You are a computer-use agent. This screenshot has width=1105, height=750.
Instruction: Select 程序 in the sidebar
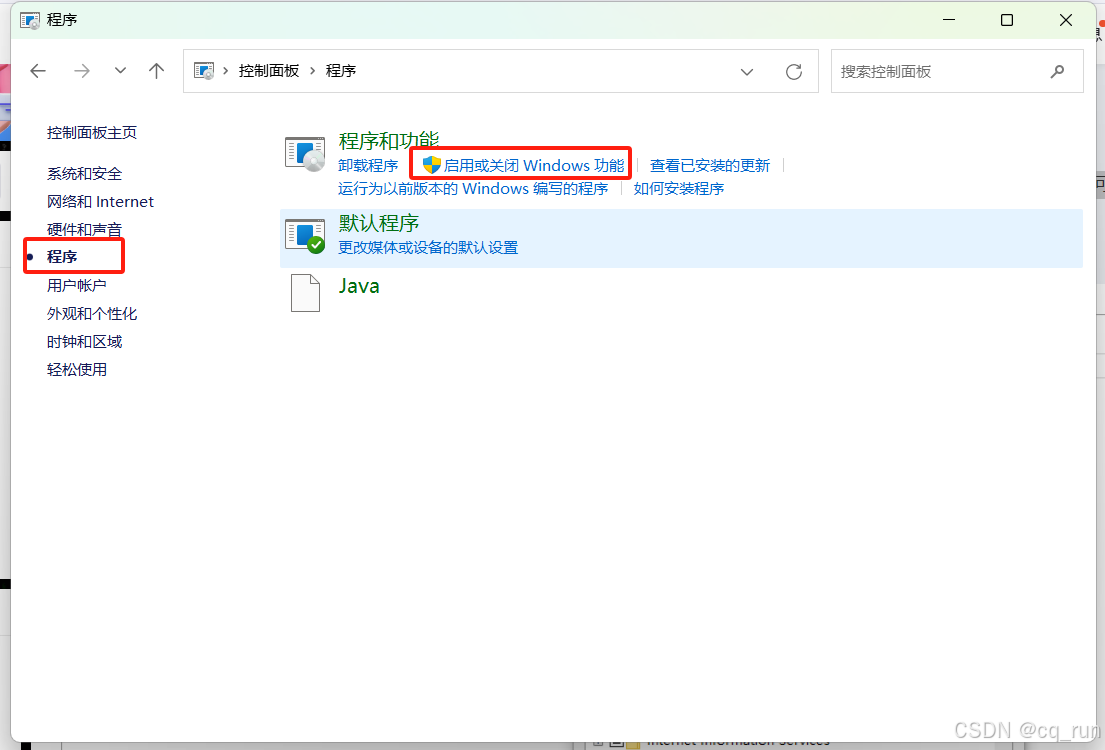click(x=62, y=257)
